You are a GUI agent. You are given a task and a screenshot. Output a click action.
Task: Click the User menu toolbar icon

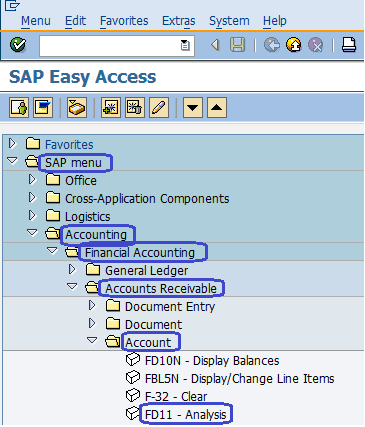pyautogui.click(x=19, y=108)
